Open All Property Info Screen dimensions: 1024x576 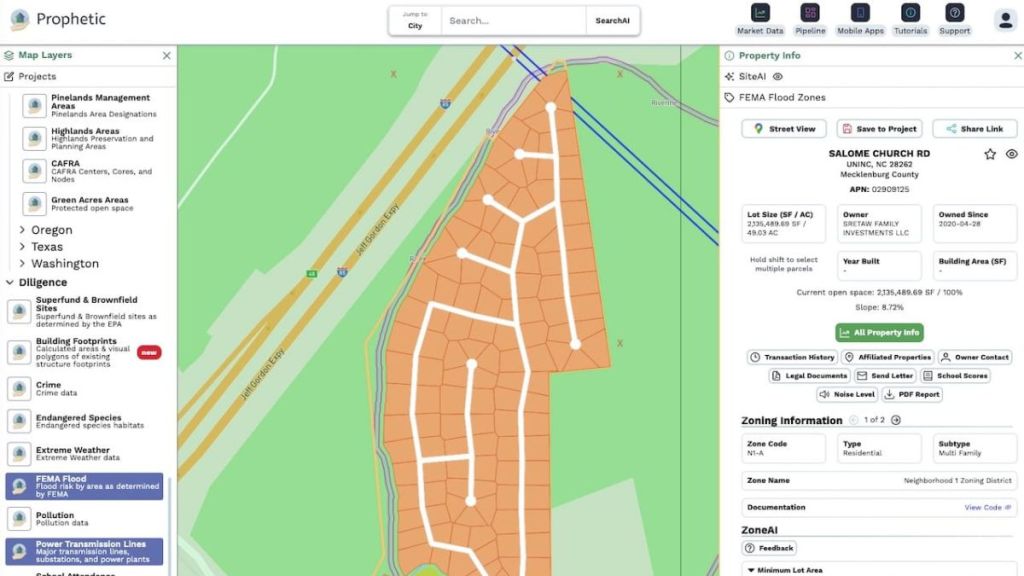880,332
